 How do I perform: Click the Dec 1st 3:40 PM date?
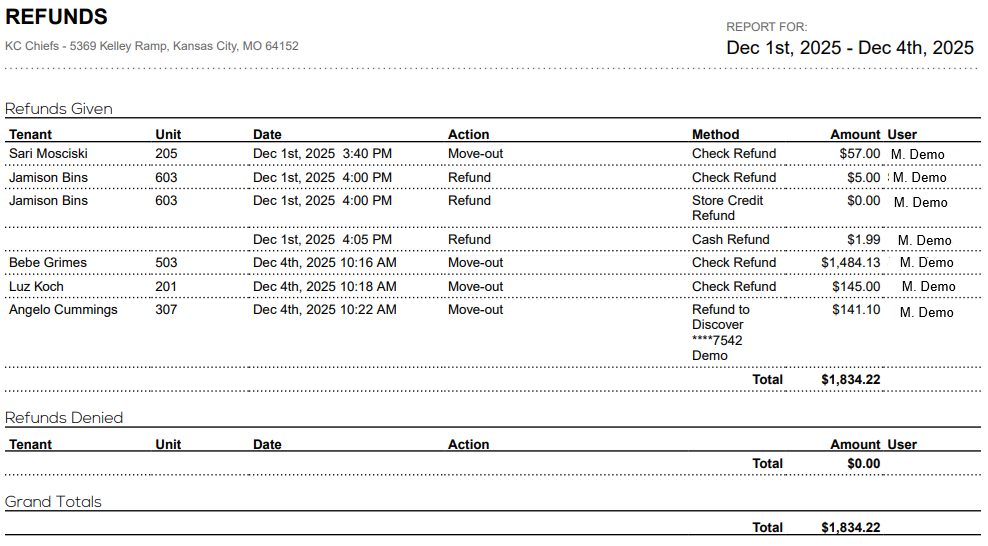click(322, 154)
